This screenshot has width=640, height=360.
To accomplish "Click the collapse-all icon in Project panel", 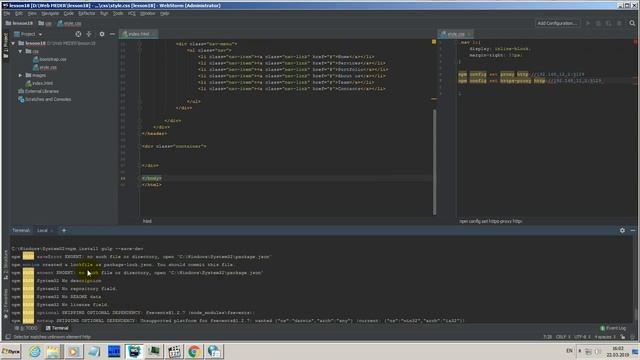I will [x=89, y=34].
